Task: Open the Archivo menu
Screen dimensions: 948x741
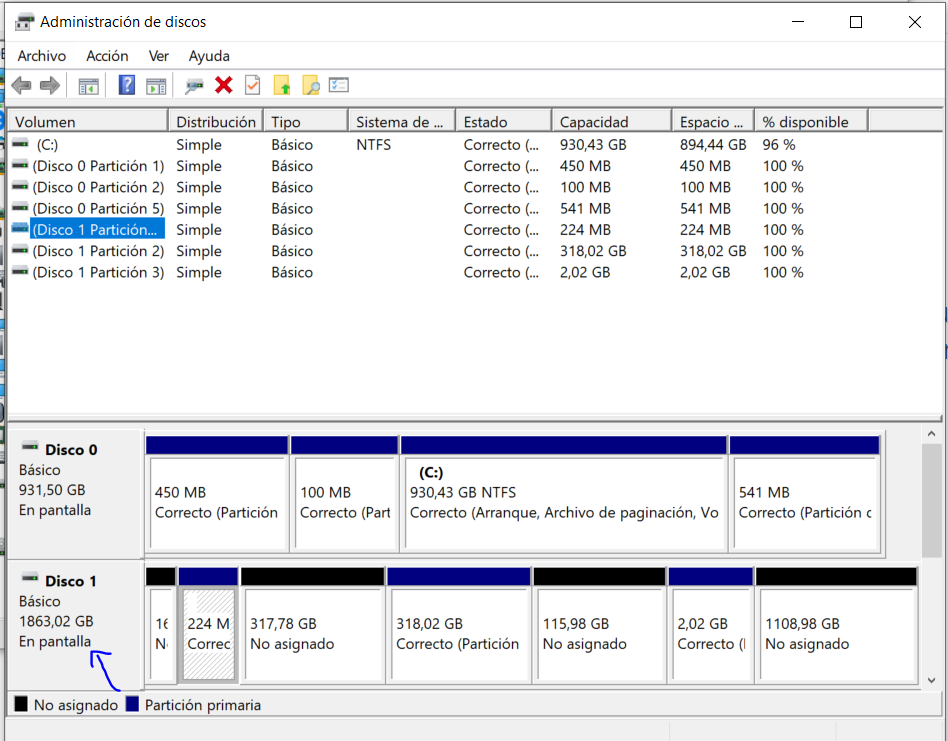Action: coord(42,56)
